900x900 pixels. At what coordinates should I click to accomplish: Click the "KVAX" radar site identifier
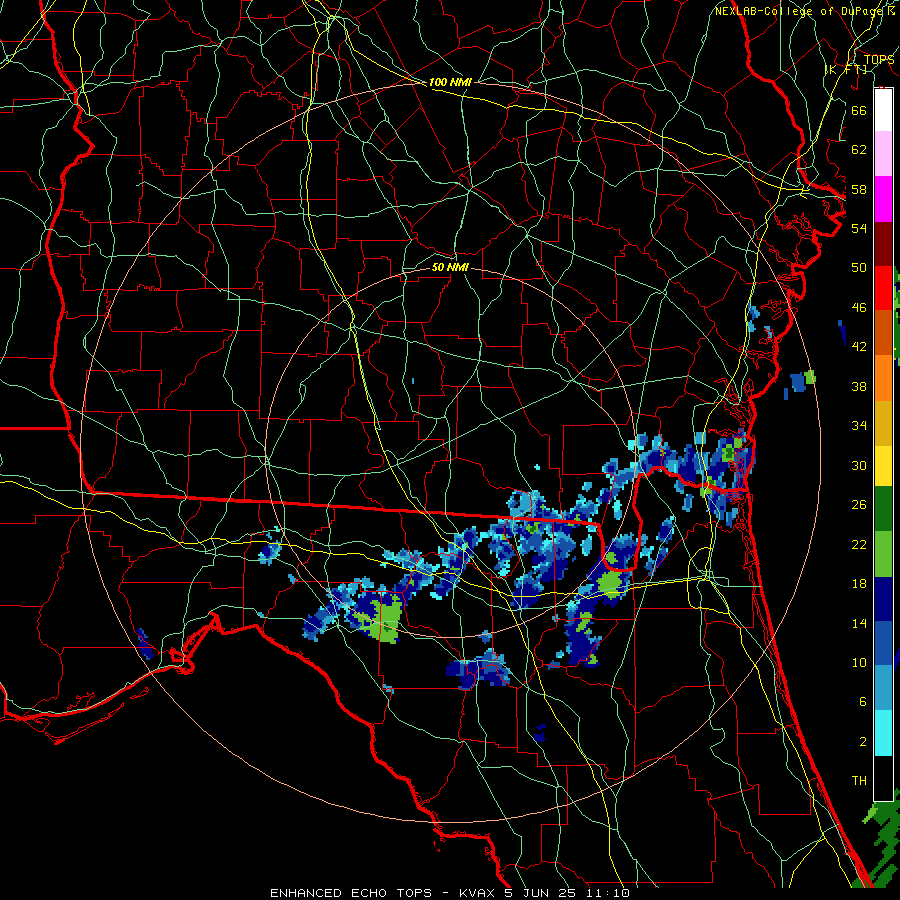click(x=478, y=893)
